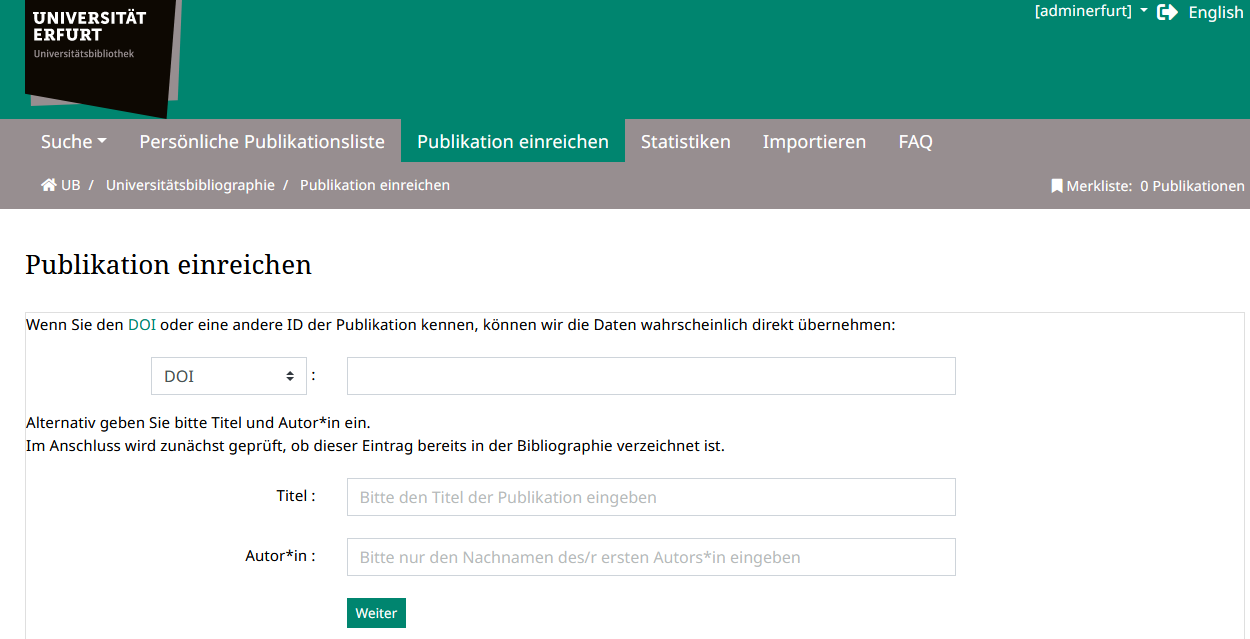The image size is (1250, 639).
Task: Click the logout icon next to English
Action: point(1167,12)
